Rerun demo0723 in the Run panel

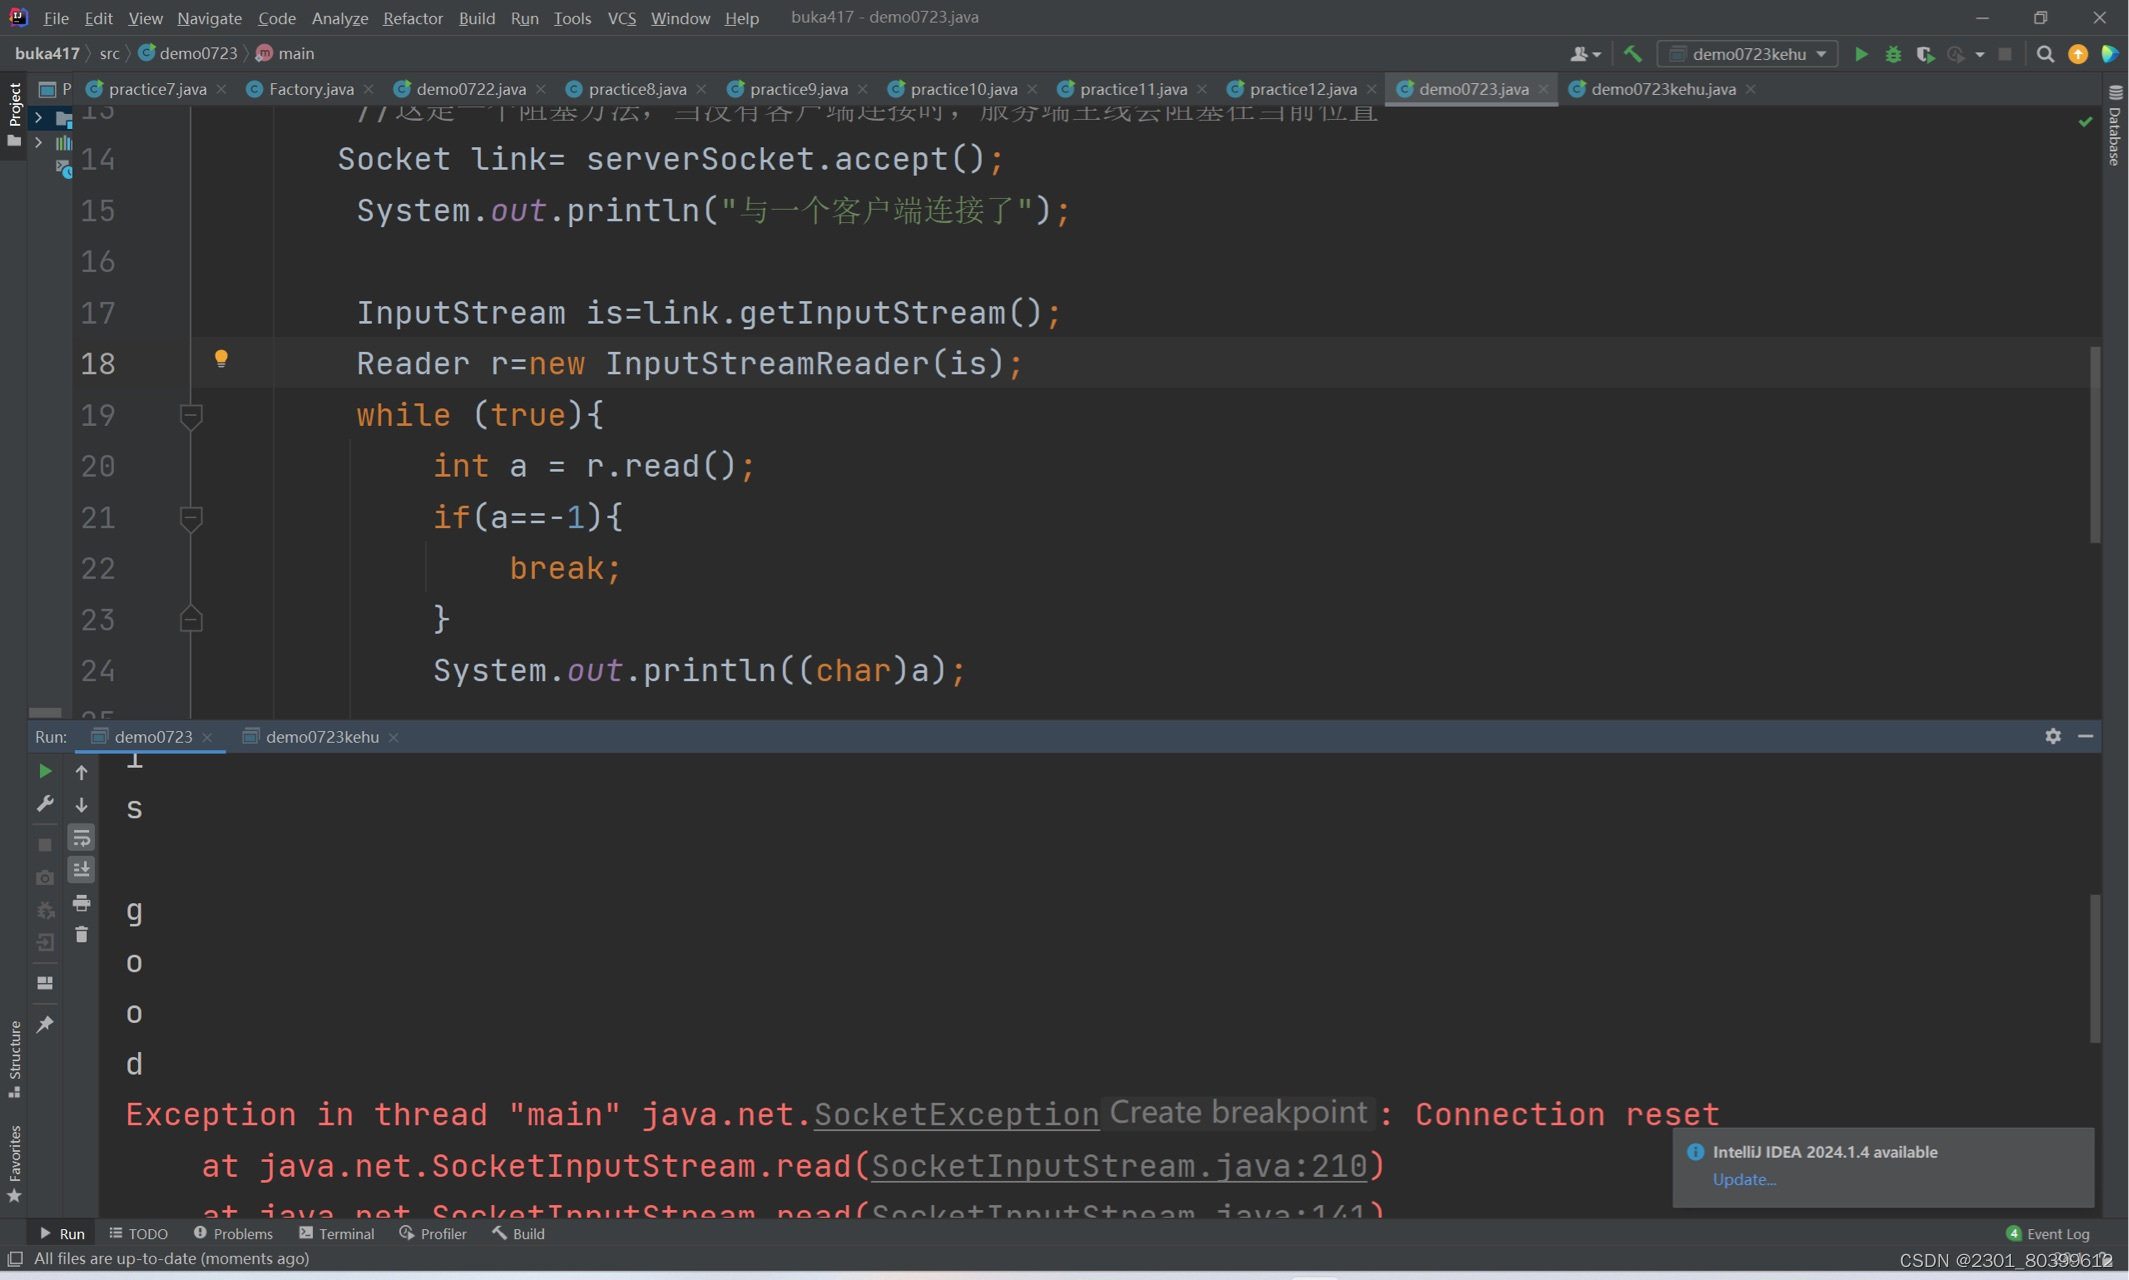coord(45,771)
